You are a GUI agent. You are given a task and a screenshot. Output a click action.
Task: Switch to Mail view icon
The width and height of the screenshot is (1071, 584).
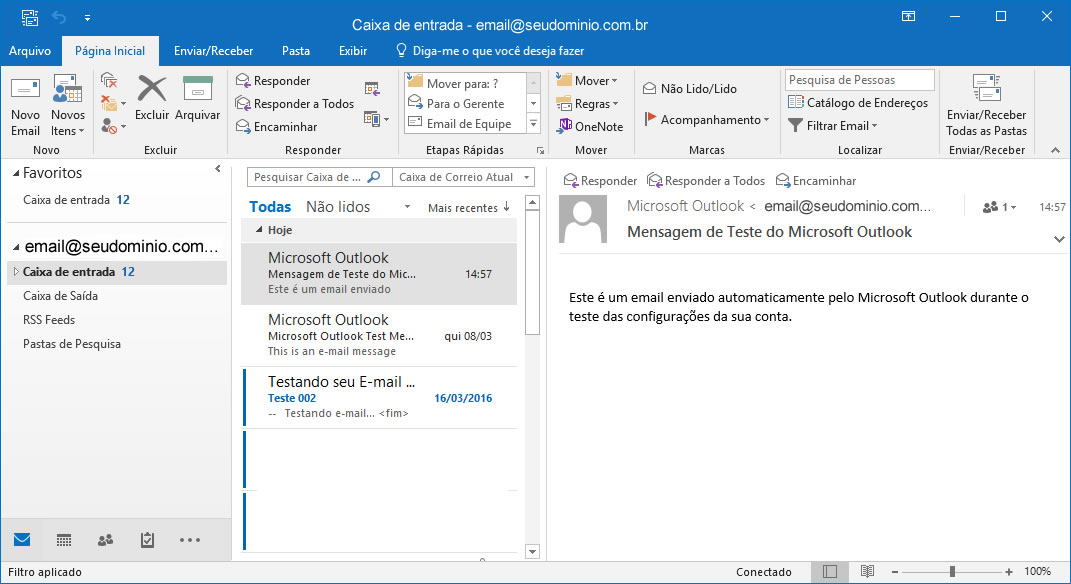[22, 540]
